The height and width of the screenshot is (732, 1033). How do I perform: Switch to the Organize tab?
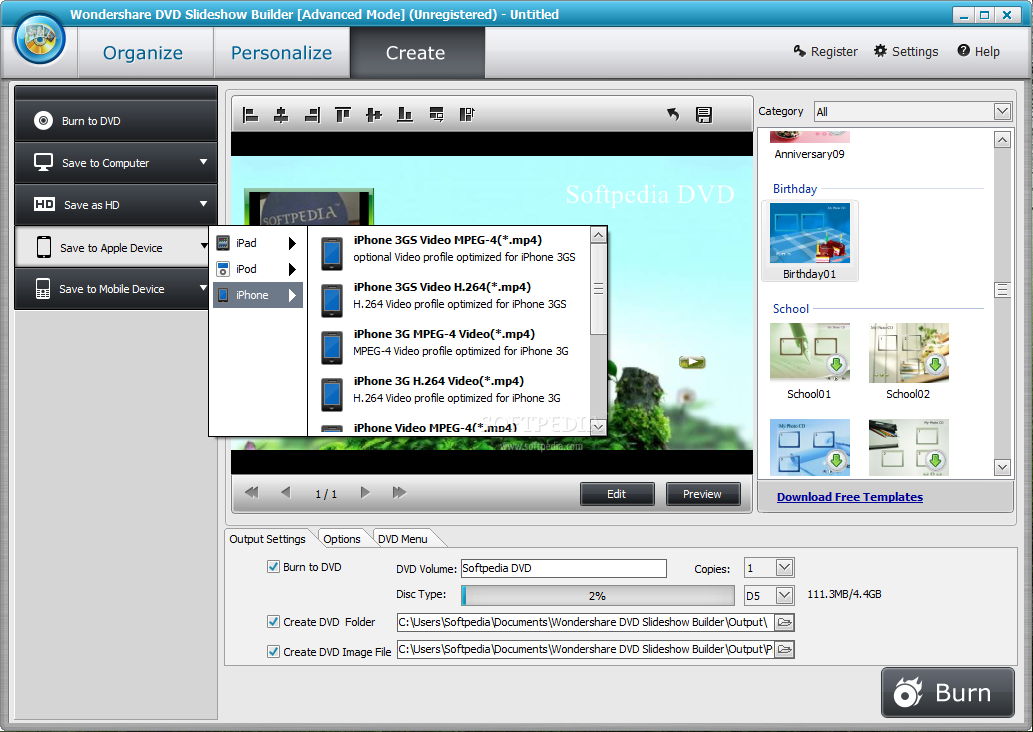[x=143, y=53]
